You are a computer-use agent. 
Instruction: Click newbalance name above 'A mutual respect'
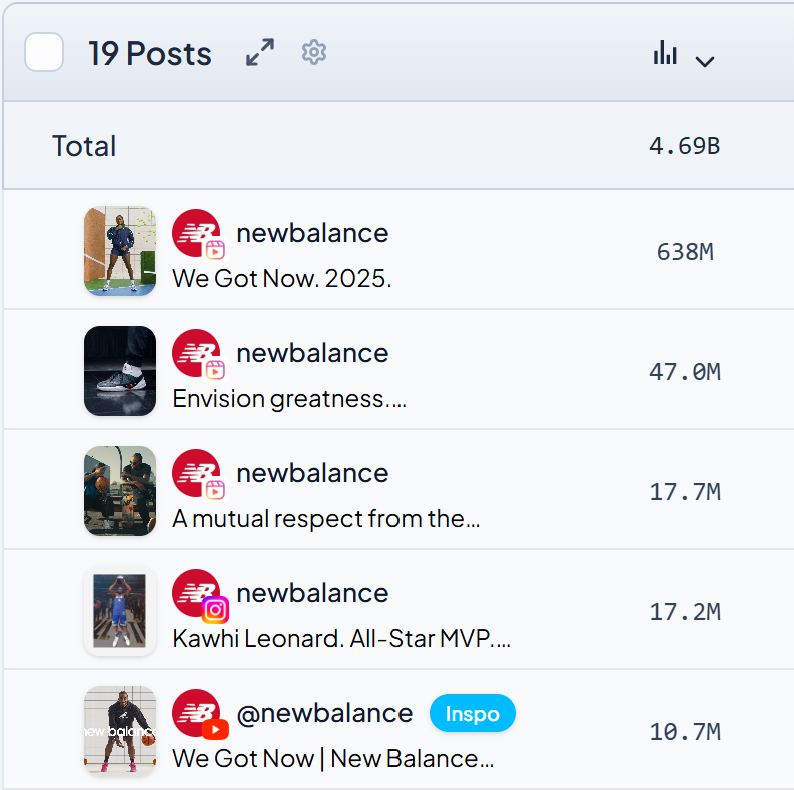point(312,473)
